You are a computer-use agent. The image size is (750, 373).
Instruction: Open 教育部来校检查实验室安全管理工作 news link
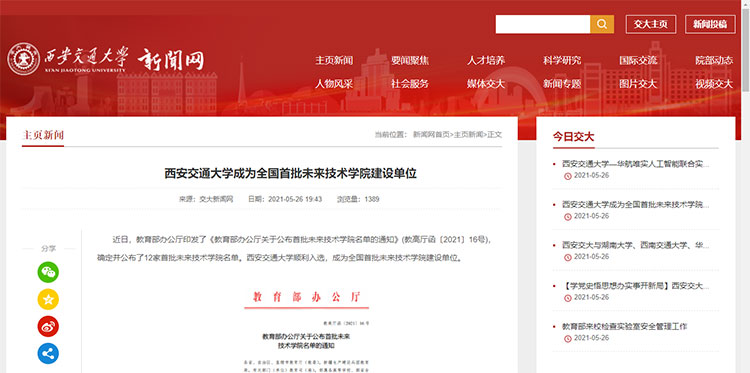pos(625,327)
